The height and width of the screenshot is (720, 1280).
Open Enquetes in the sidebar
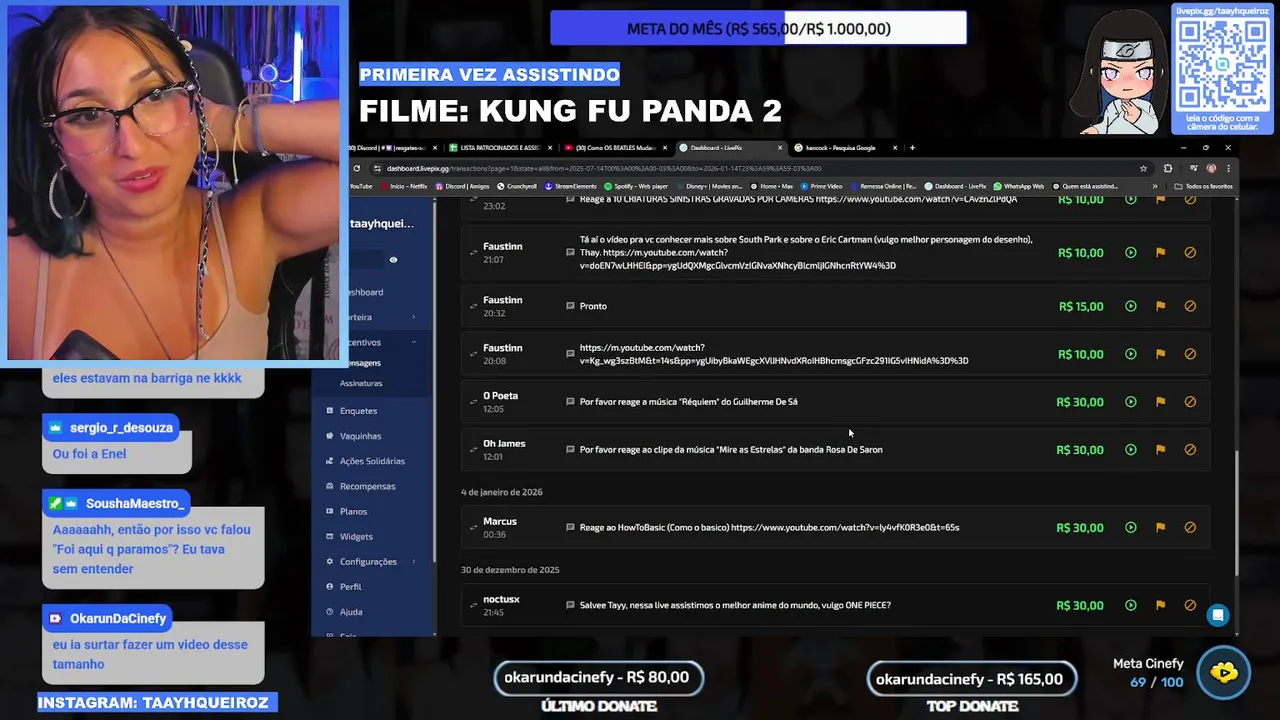358,411
